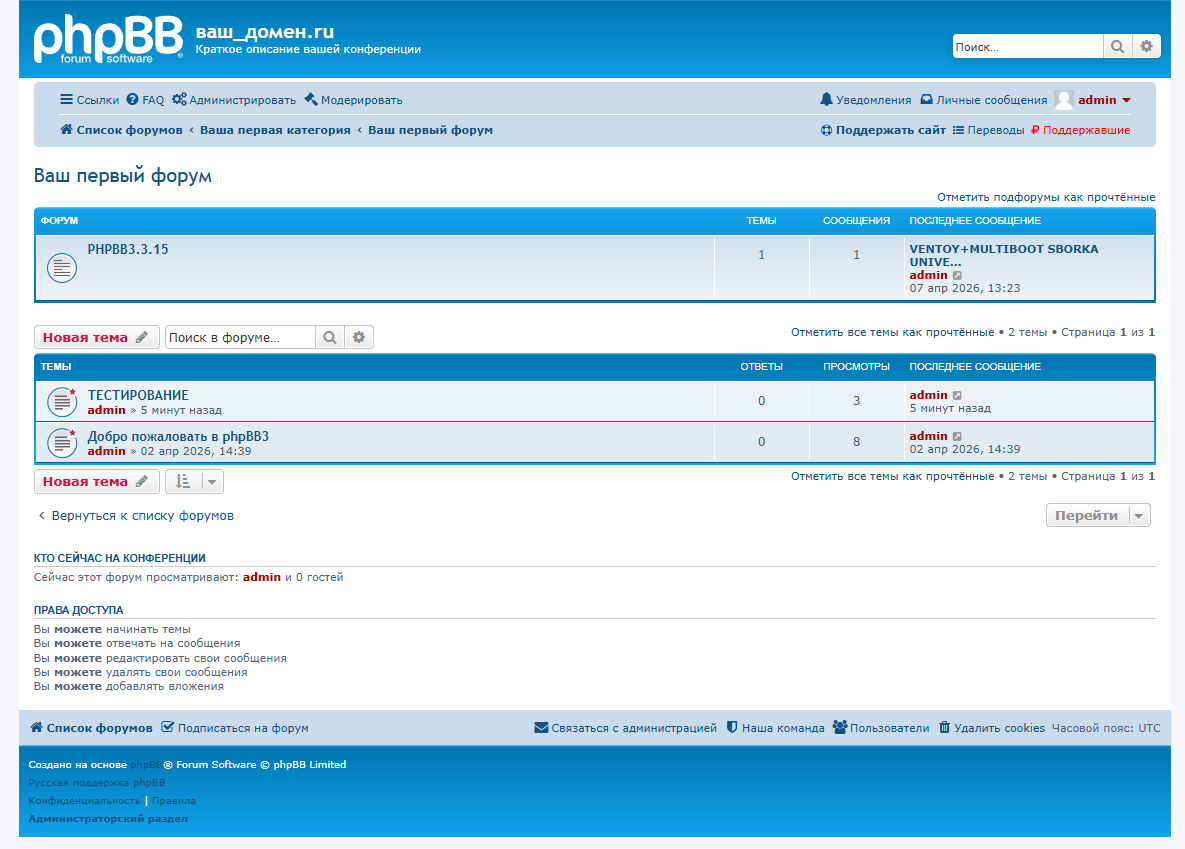Click the forum search magnifier button
This screenshot has width=1185, height=849.
click(329, 338)
